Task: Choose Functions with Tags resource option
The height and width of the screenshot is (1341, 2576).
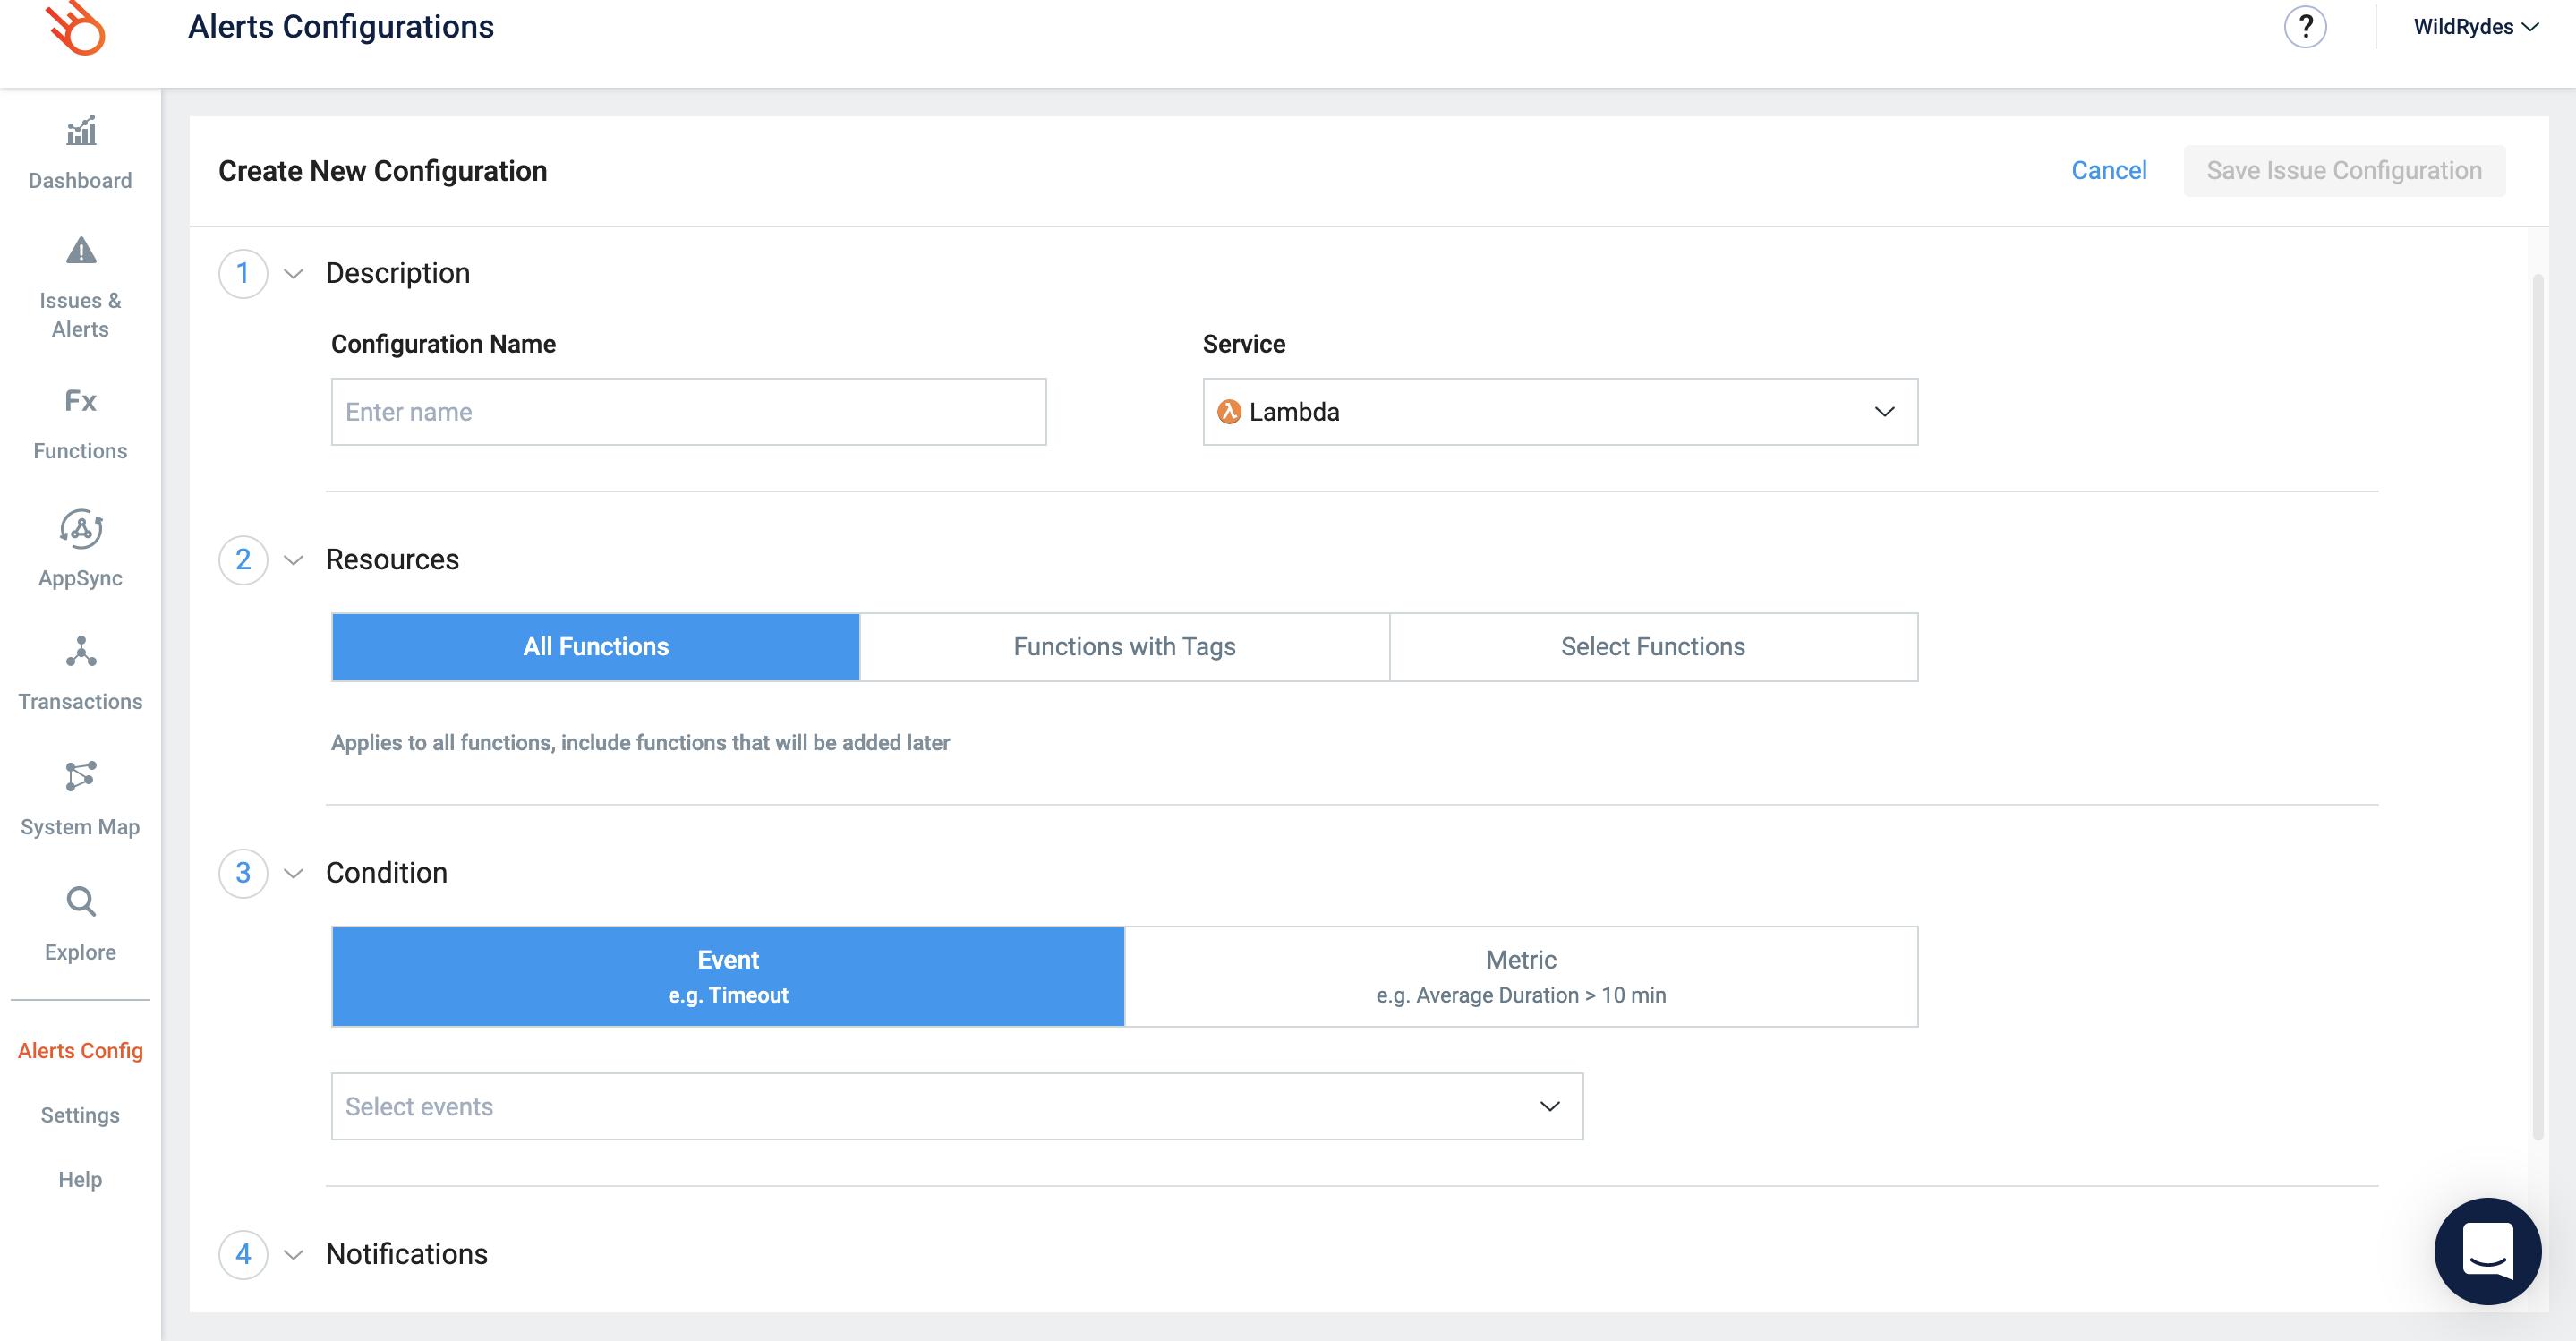Action: click(1124, 647)
